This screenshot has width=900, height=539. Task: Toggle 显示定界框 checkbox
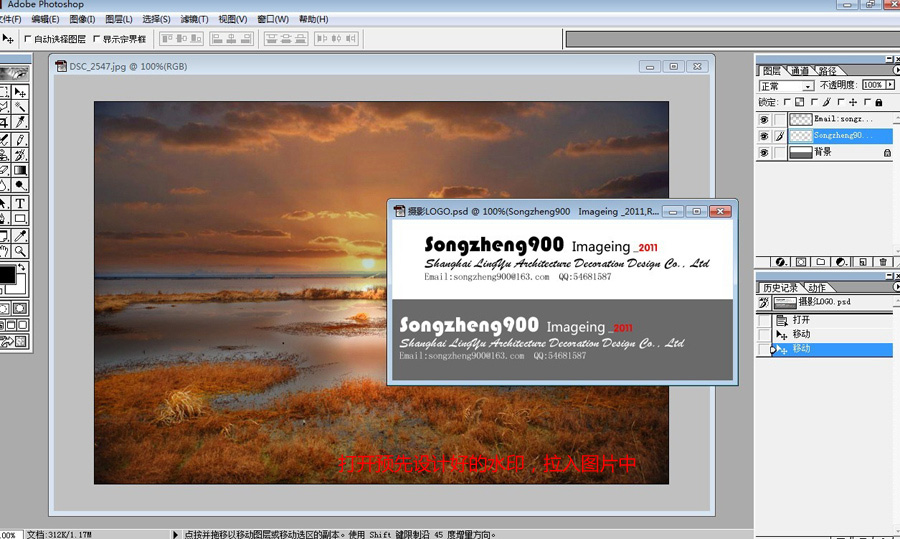click(96, 39)
